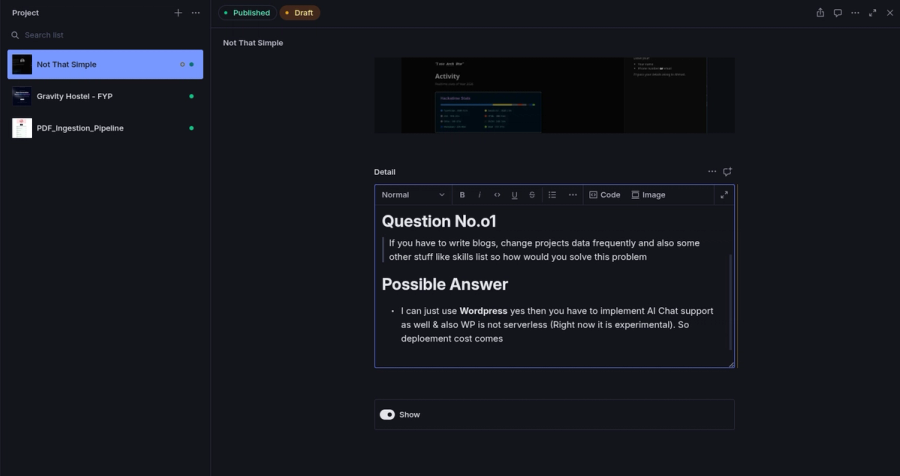This screenshot has width=900, height=476.
Task: Expand the editor to fullscreen
Action: tap(724, 195)
